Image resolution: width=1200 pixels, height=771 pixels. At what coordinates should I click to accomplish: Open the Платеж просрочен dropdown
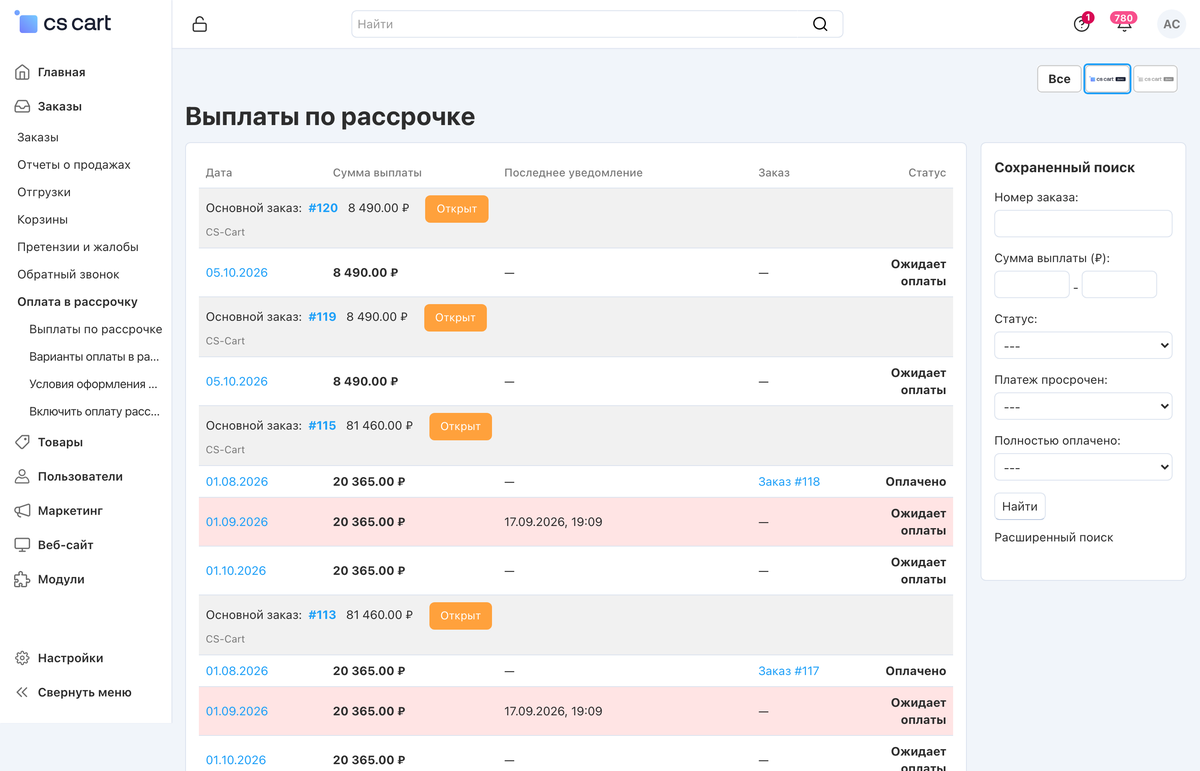tap(1083, 407)
